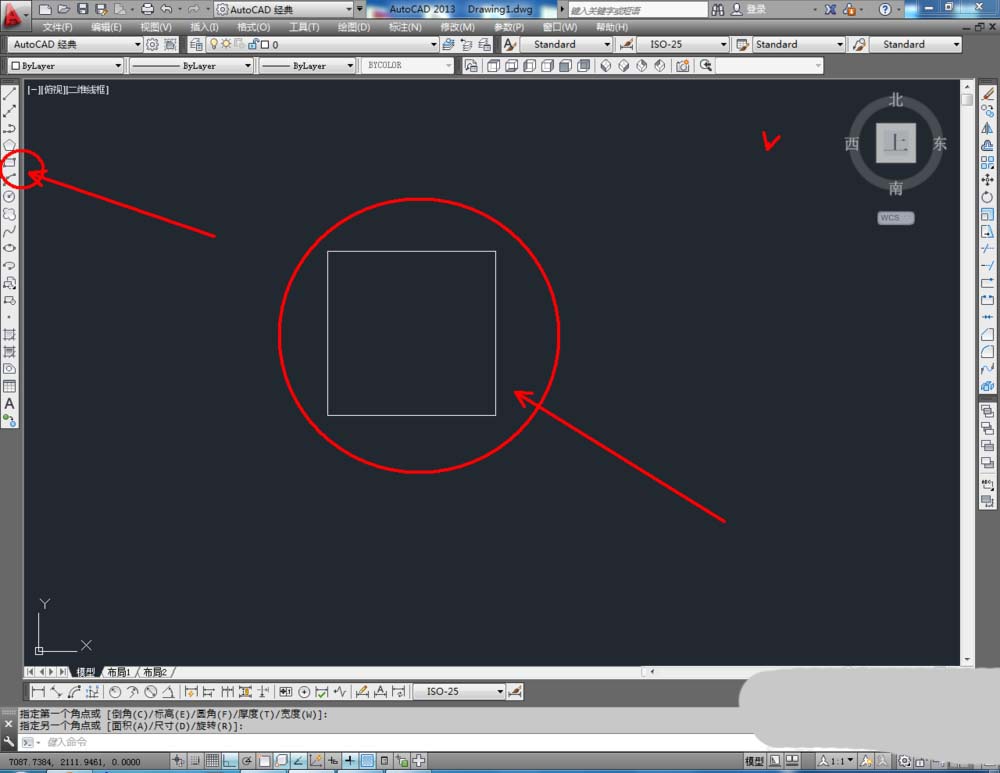This screenshot has width=1000, height=773.
Task: Toggle Snap mode in status bar
Action: pyautogui.click(x=195, y=760)
